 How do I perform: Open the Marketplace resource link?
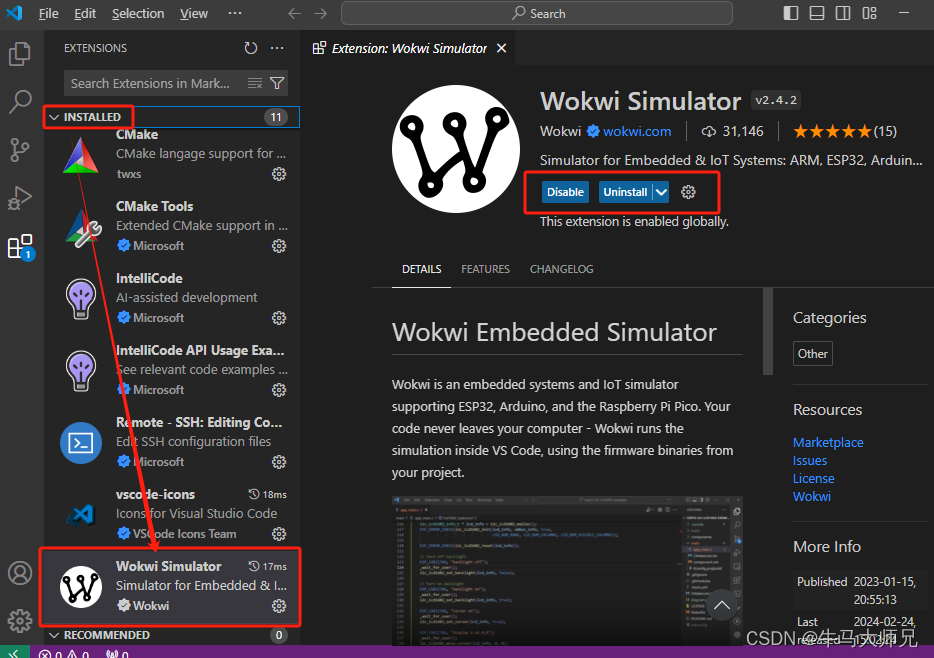tap(828, 442)
